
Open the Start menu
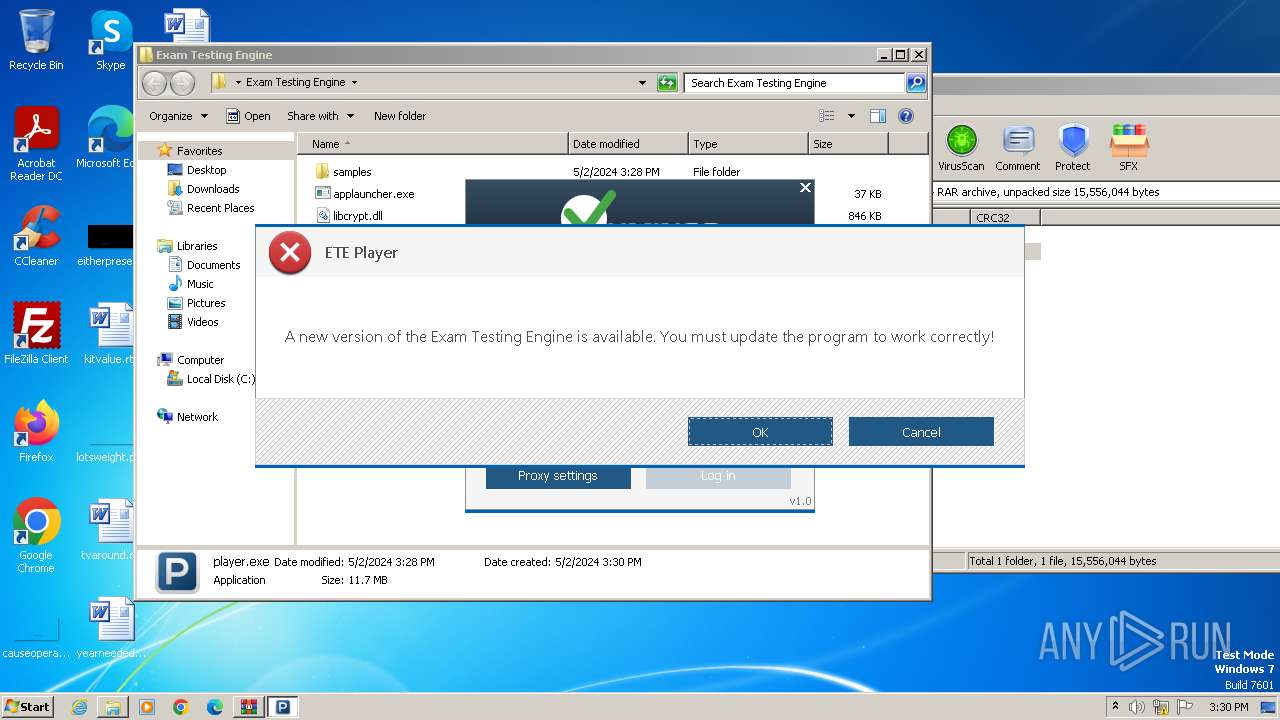pos(27,706)
